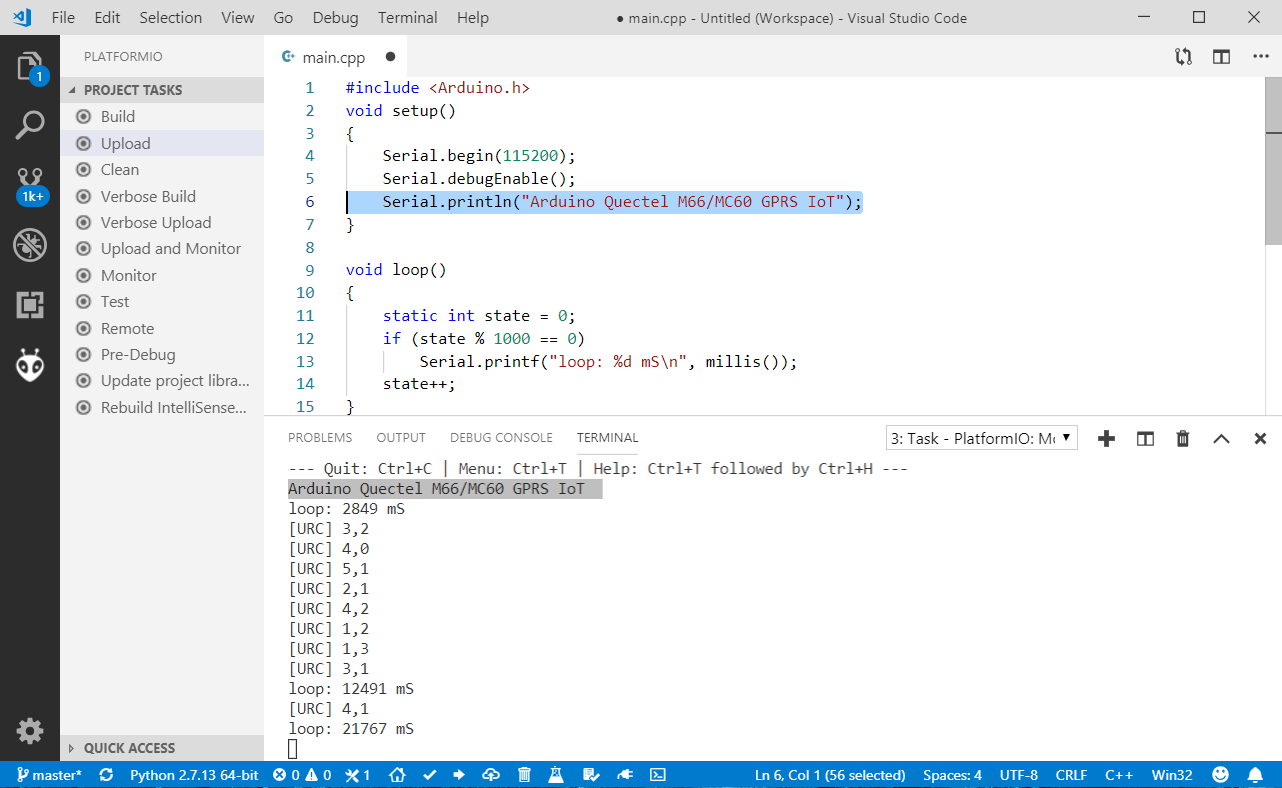The height and width of the screenshot is (788, 1282).
Task: Click PlatformIO Upload arrow in status bar
Action: point(459,775)
